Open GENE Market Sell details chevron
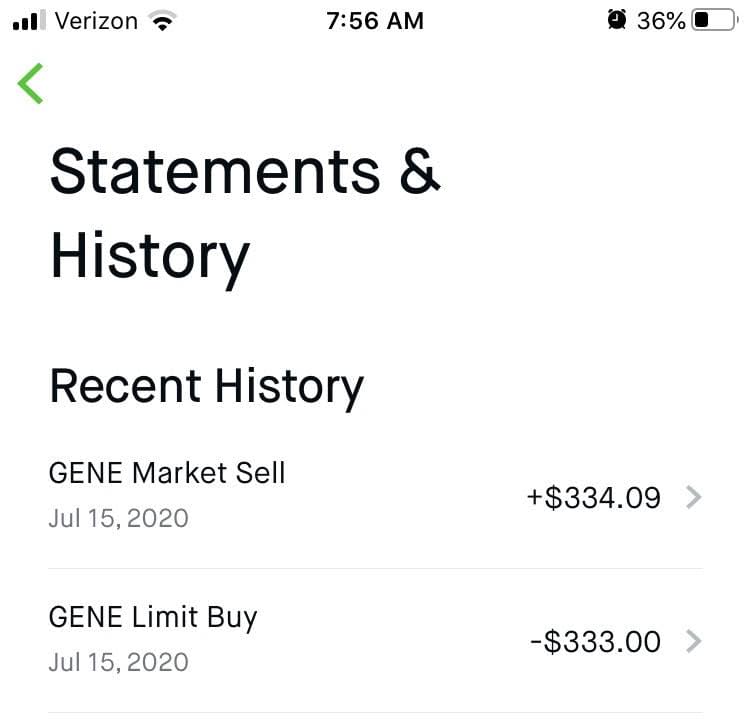This screenshot has height=725, width=750. pyautogui.click(x=694, y=498)
